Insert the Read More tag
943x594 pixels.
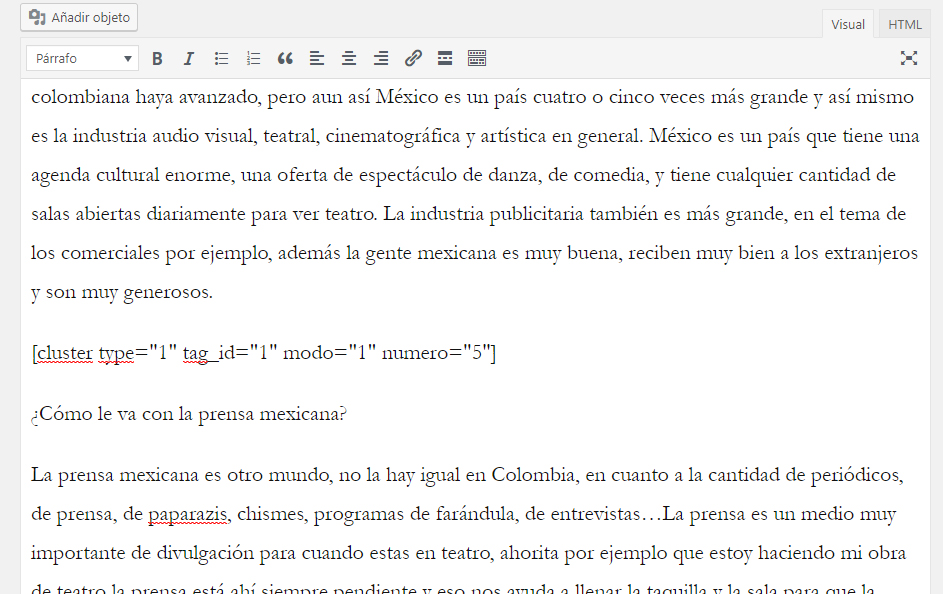click(x=445, y=58)
